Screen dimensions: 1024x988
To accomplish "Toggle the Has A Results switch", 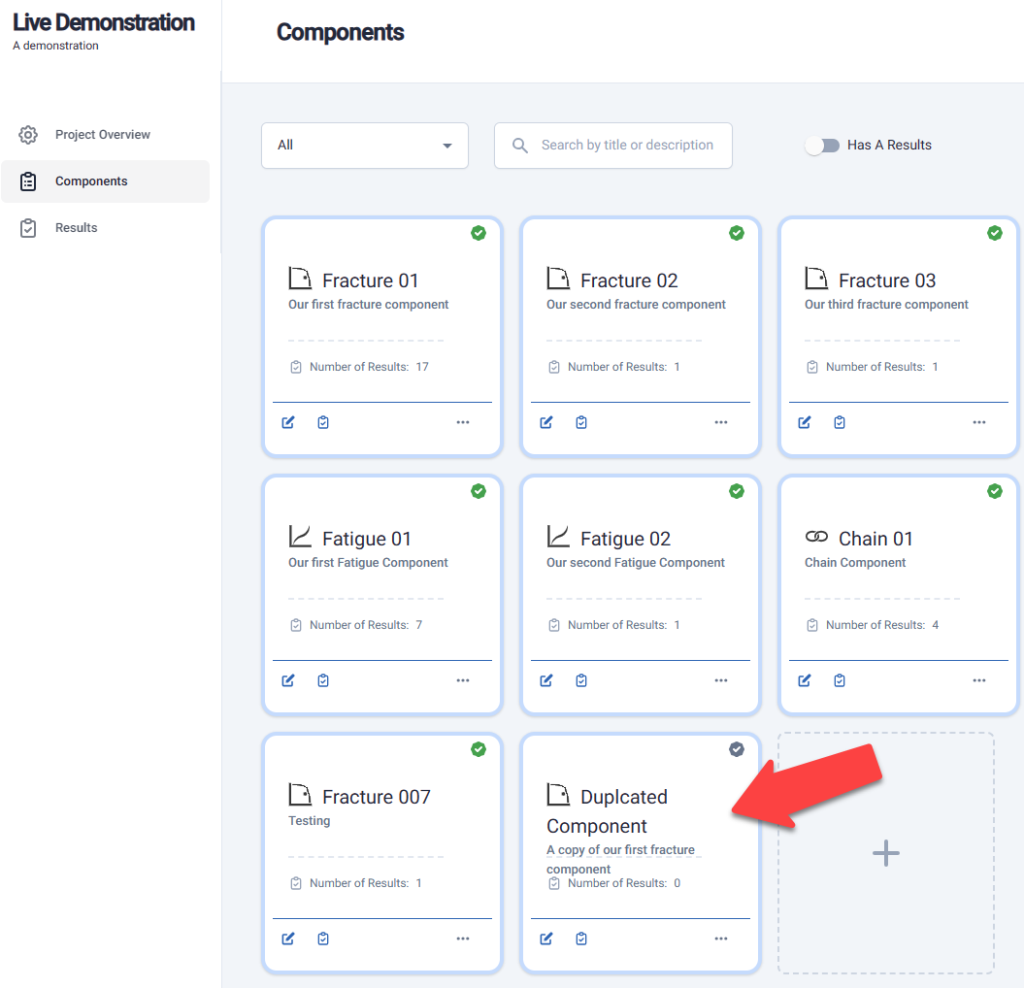I will point(822,146).
